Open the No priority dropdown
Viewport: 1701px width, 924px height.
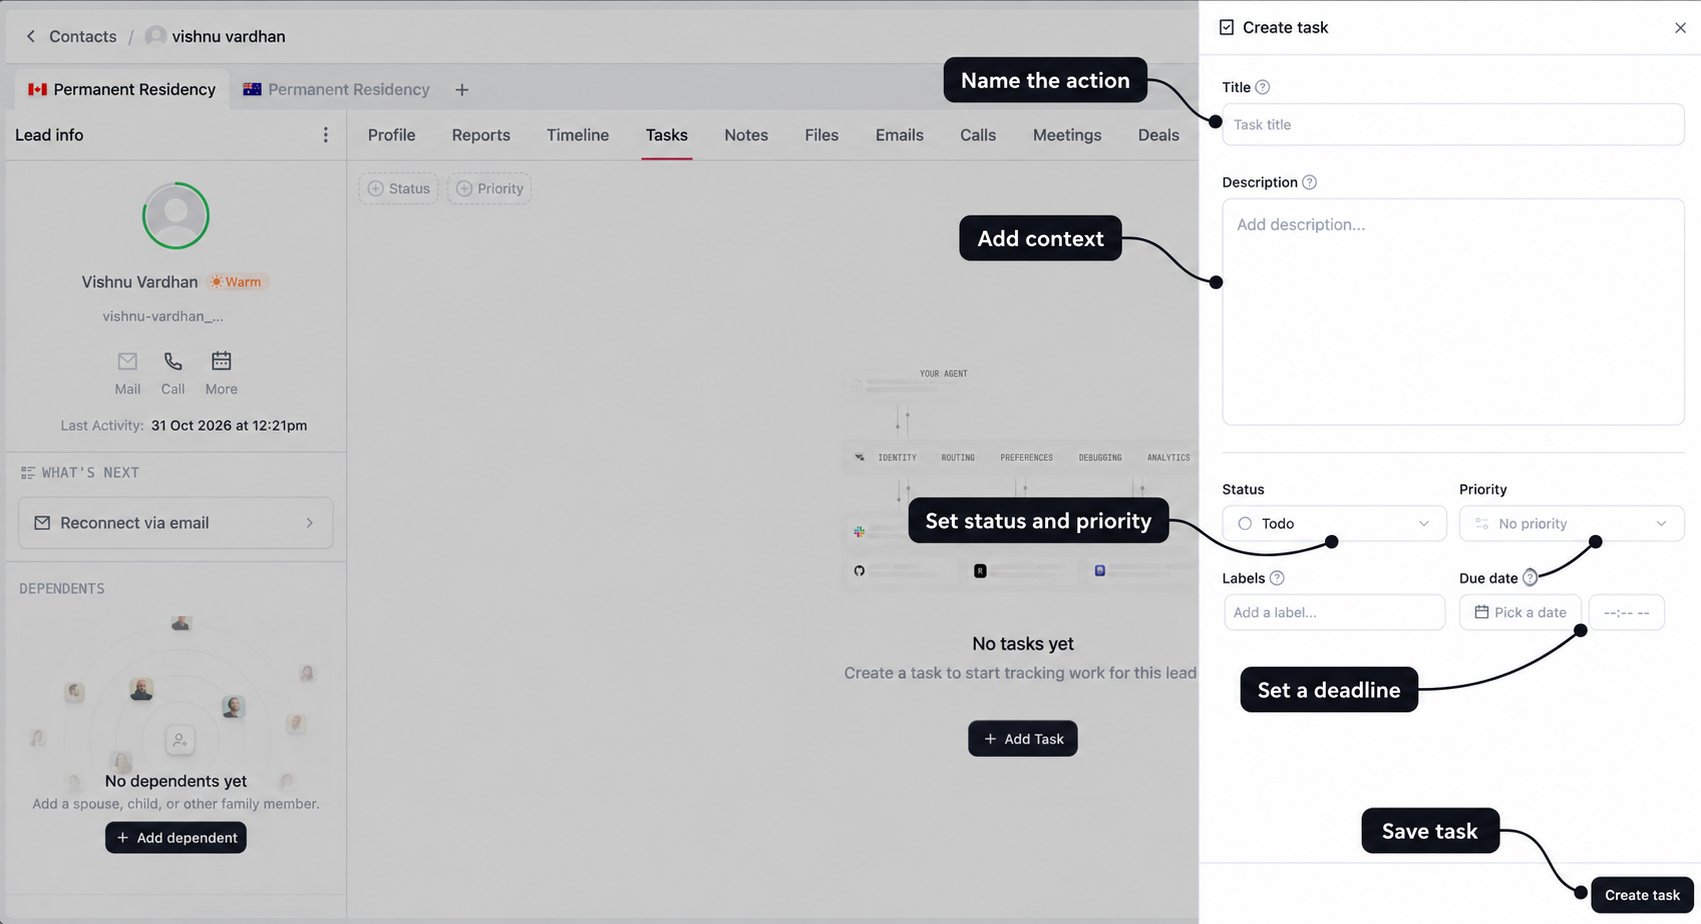pos(1571,523)
